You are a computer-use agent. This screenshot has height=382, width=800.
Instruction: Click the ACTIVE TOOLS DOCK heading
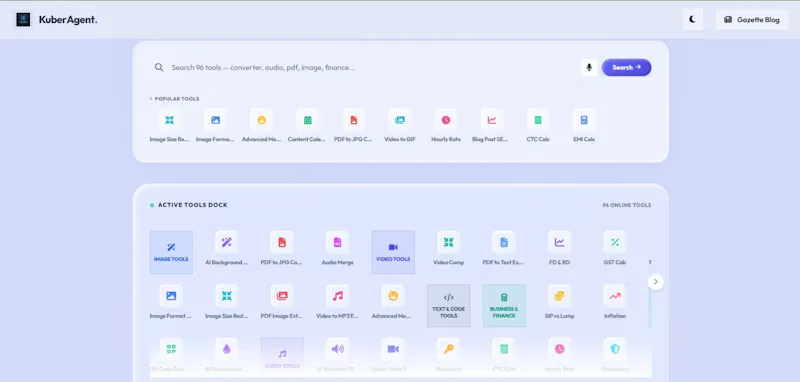coord(192,205)
